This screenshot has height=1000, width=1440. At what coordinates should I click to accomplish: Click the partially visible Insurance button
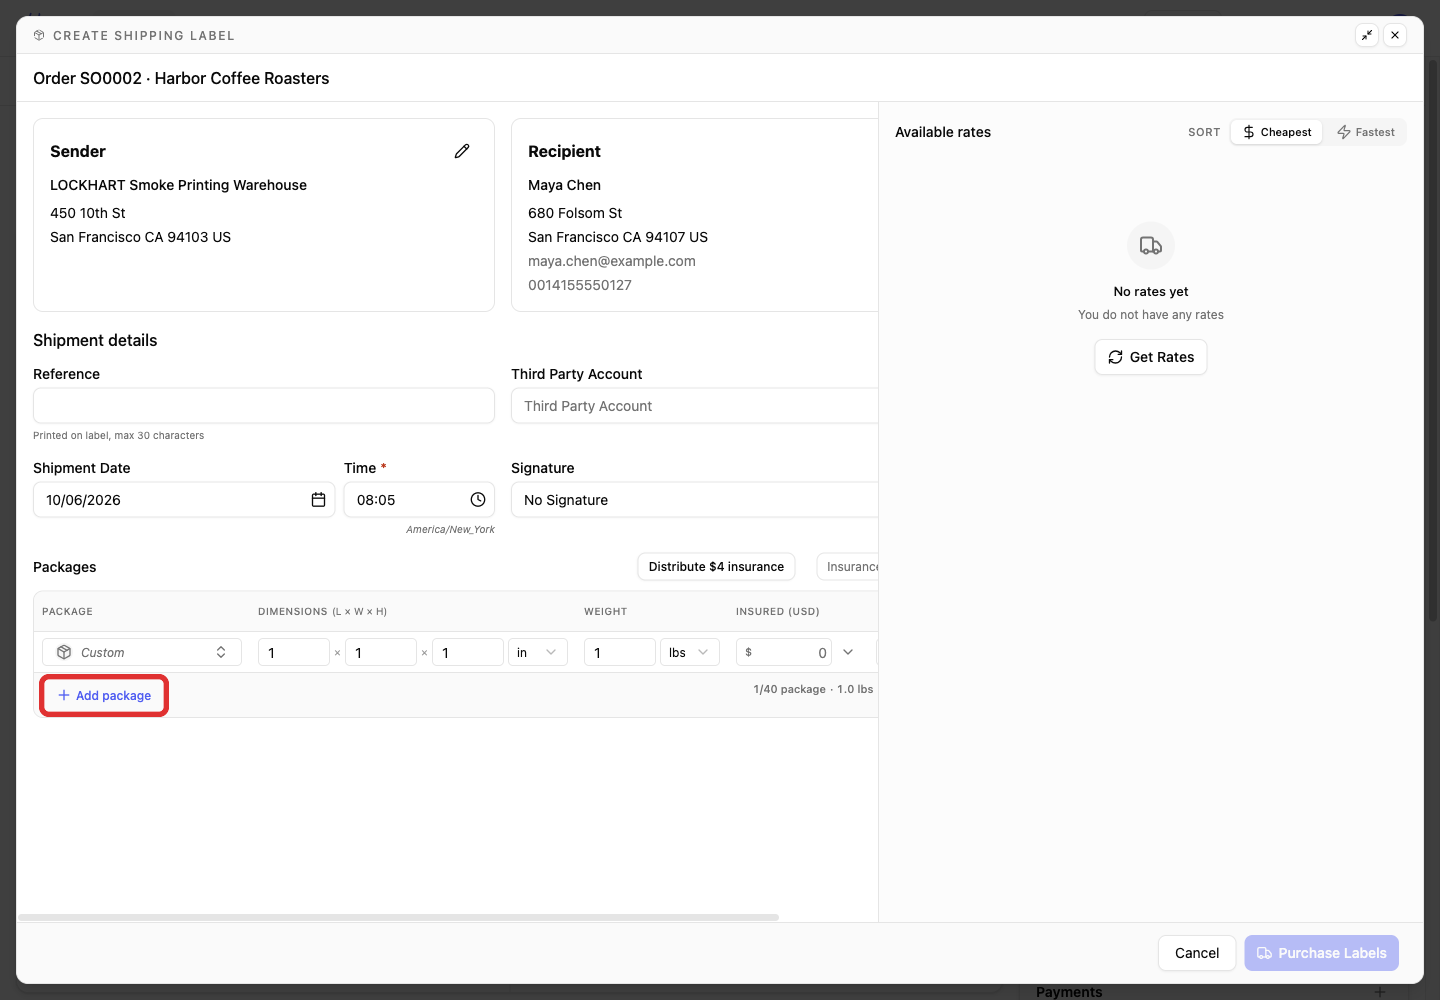click(x=848, y=567)
